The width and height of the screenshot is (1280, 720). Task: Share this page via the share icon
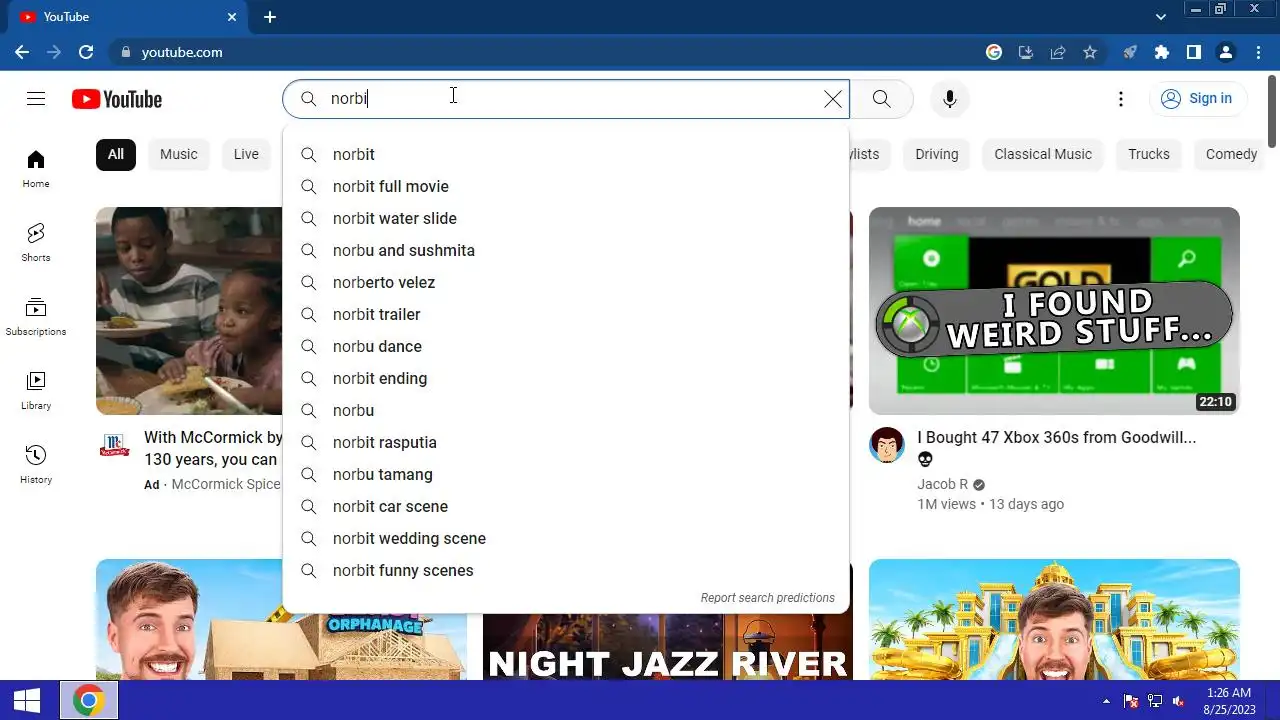coord(1058,52)
